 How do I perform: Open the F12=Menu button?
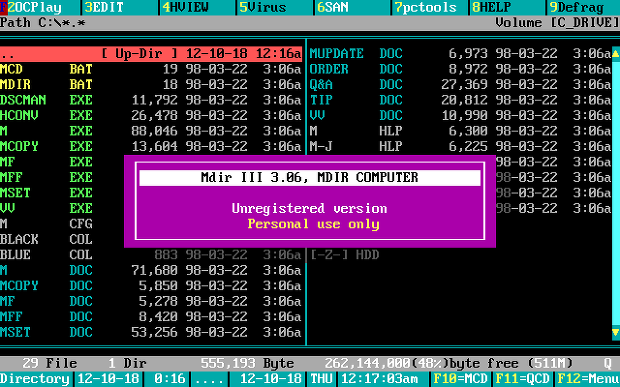pyautogui.click(x=588, y=379)
